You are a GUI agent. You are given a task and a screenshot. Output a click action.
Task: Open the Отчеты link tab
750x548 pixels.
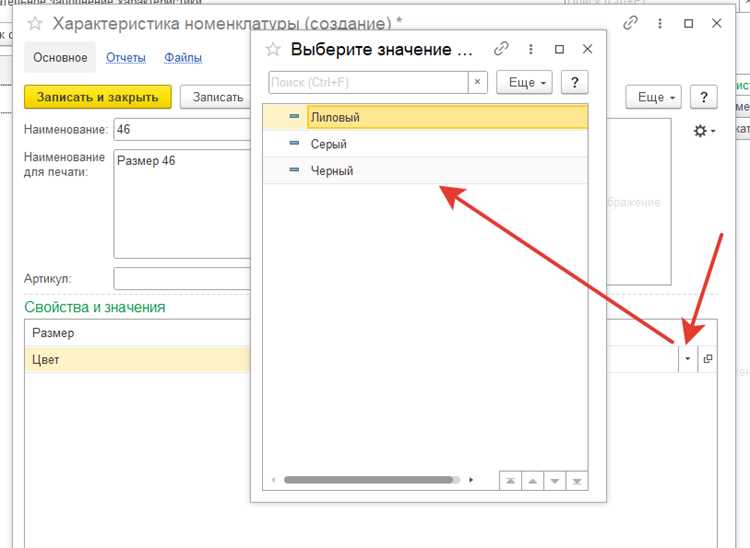coord(126,57)
